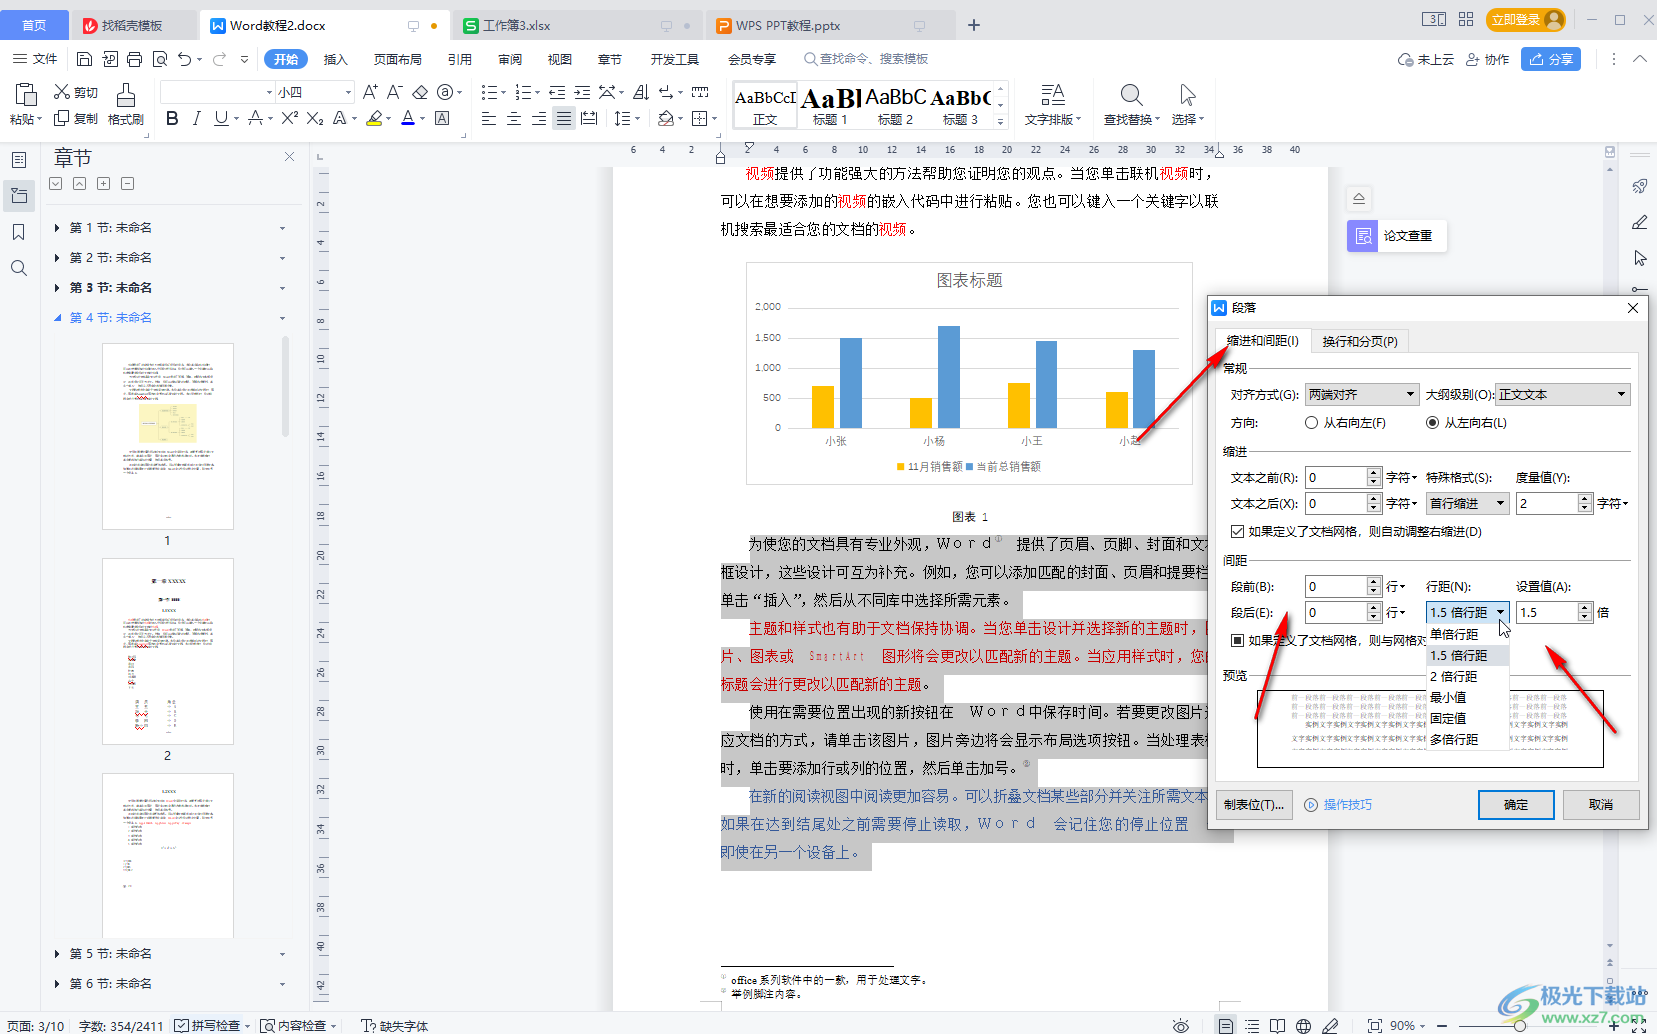The image size is (1657, 1034).
Task: Choose 固定值 from line spacing list
Action: (x=1467, y=718)
